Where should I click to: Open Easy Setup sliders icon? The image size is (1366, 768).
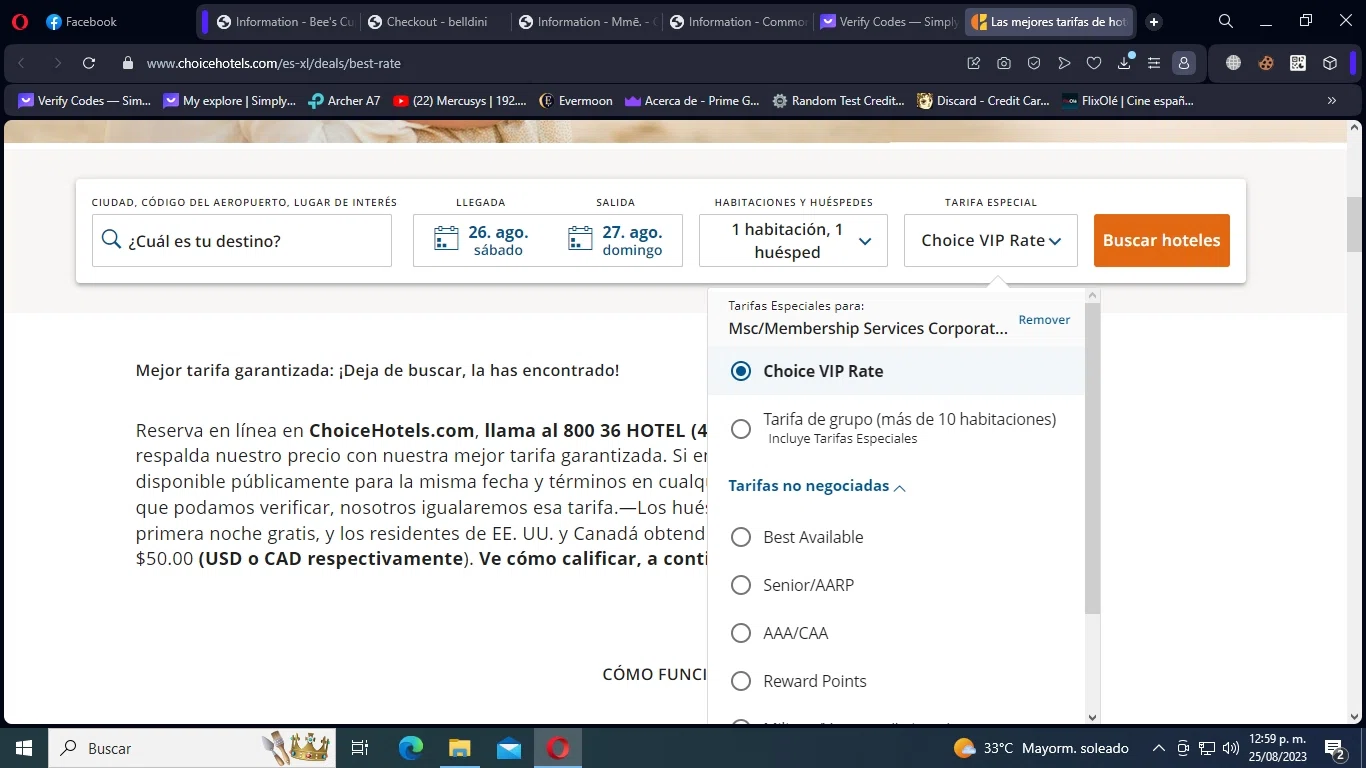pos(1154,63)
